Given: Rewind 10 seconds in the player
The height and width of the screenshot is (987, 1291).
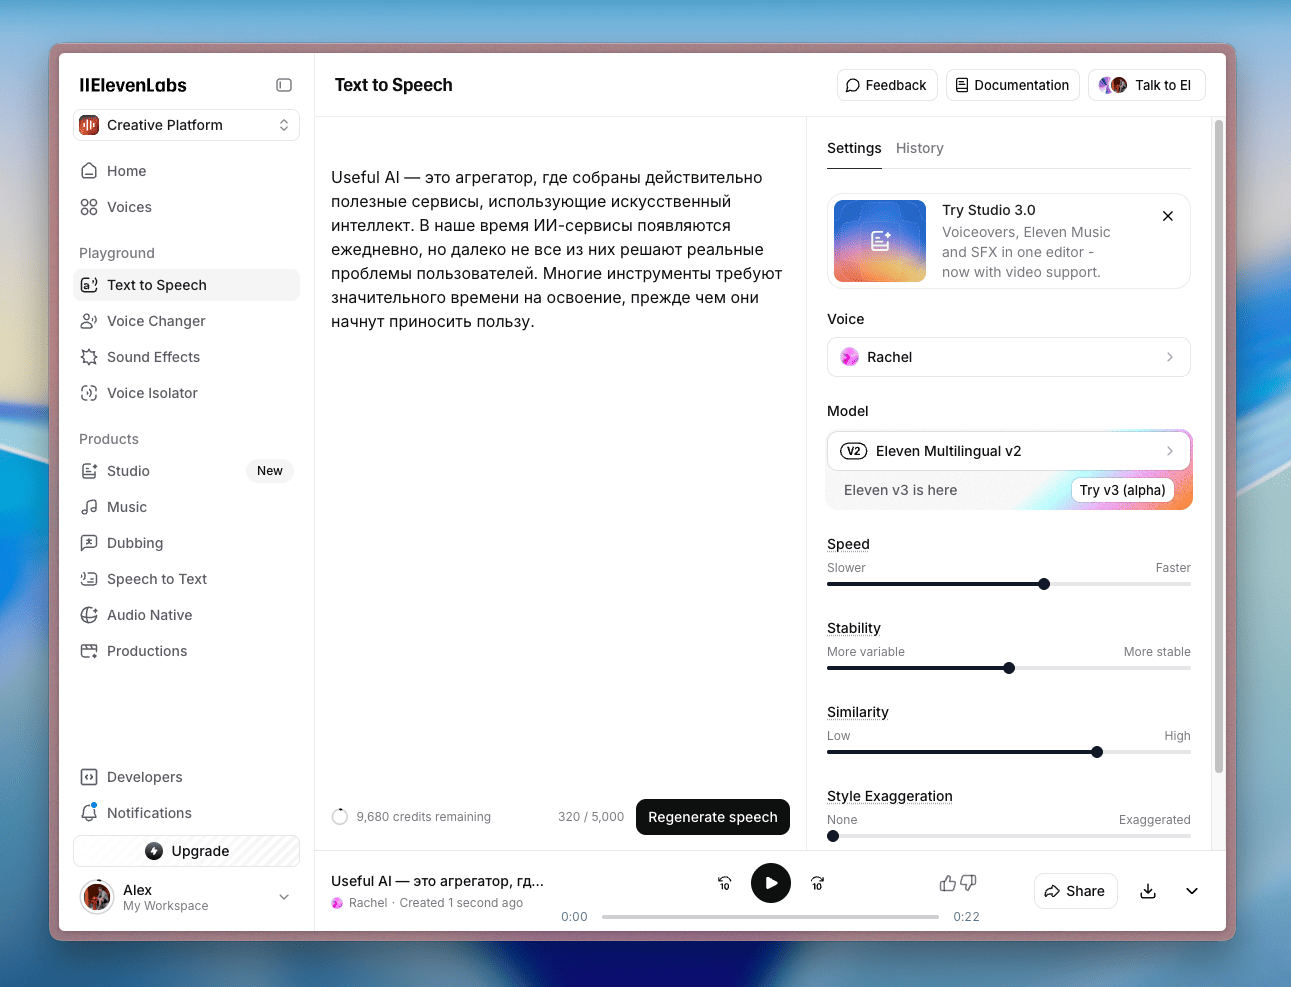Looking at the screenshot, I should pos(724,883).
